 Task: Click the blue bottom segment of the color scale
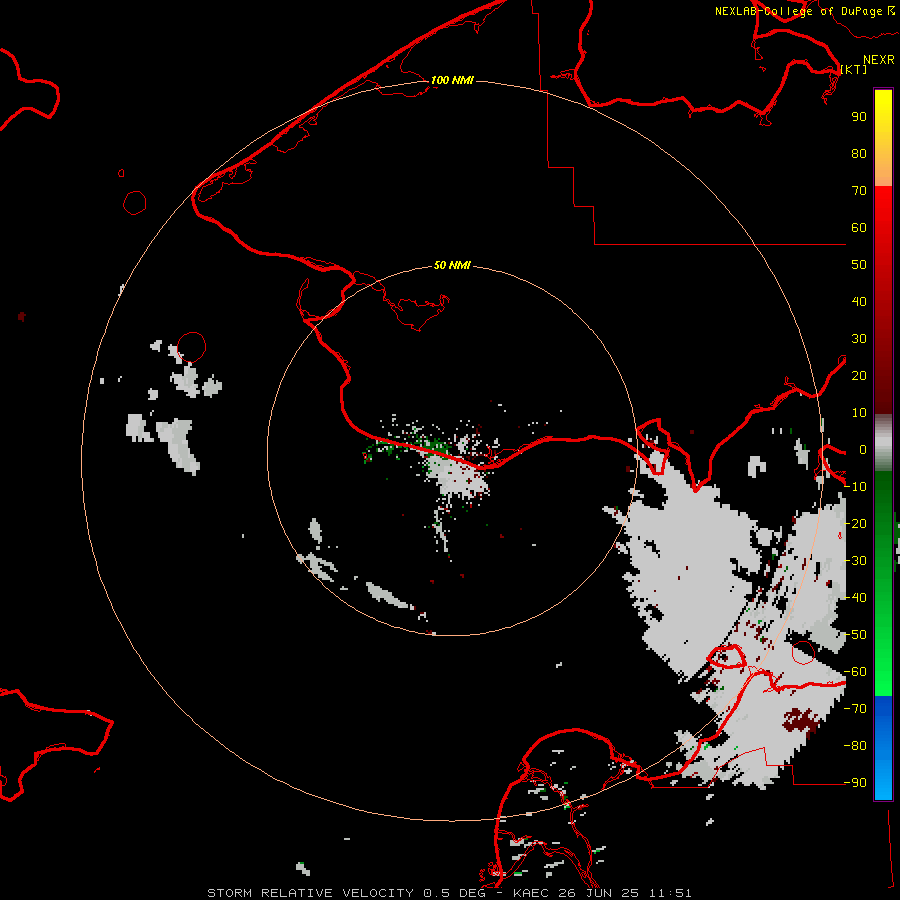(x=883, y=747)
